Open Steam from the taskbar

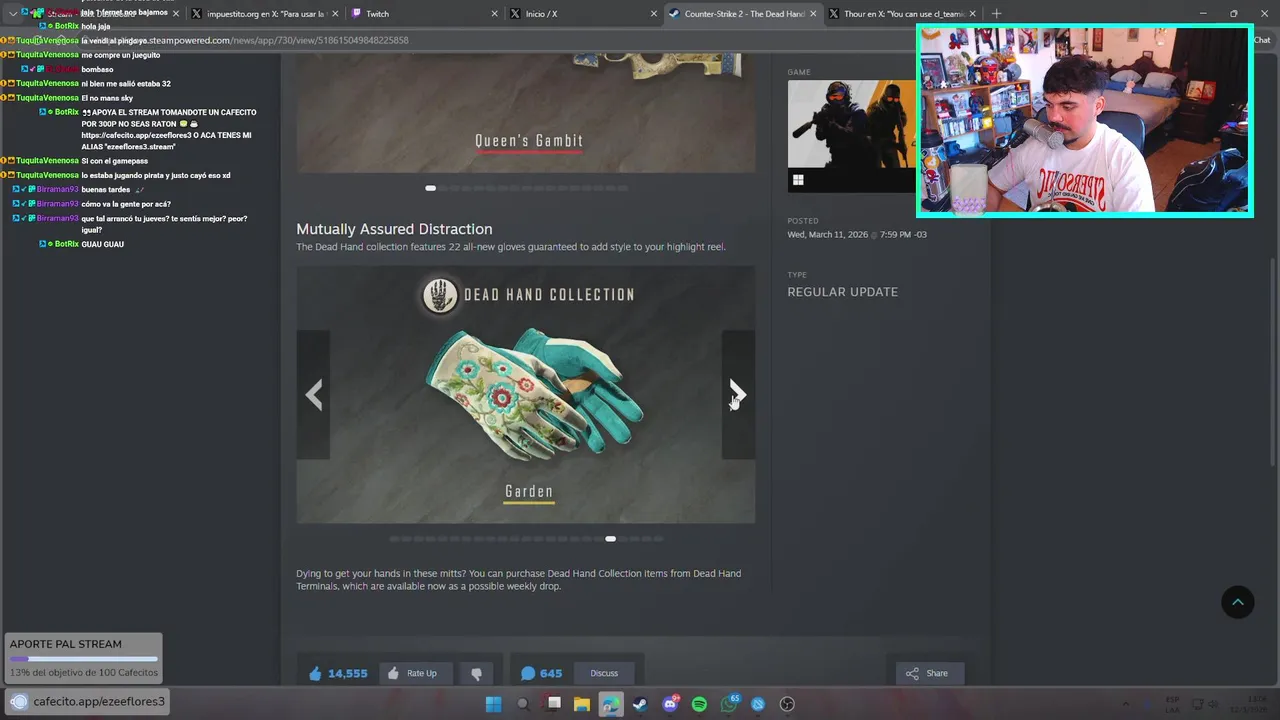(x=640, y=704)
